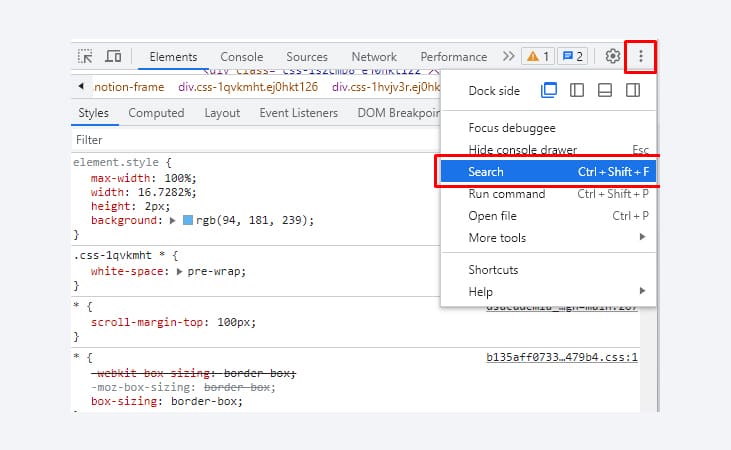
Task: Show more tabs with the double chevron
Action: click(x=509, y=56)
